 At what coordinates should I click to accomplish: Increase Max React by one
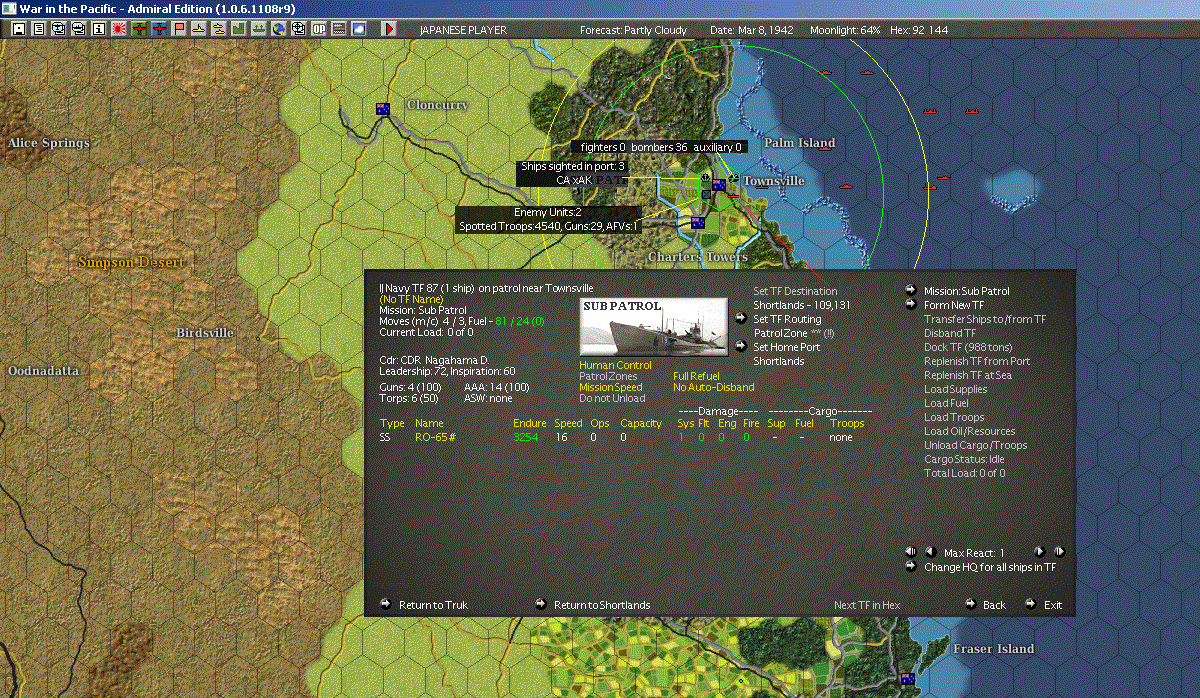click(1038, 552)
